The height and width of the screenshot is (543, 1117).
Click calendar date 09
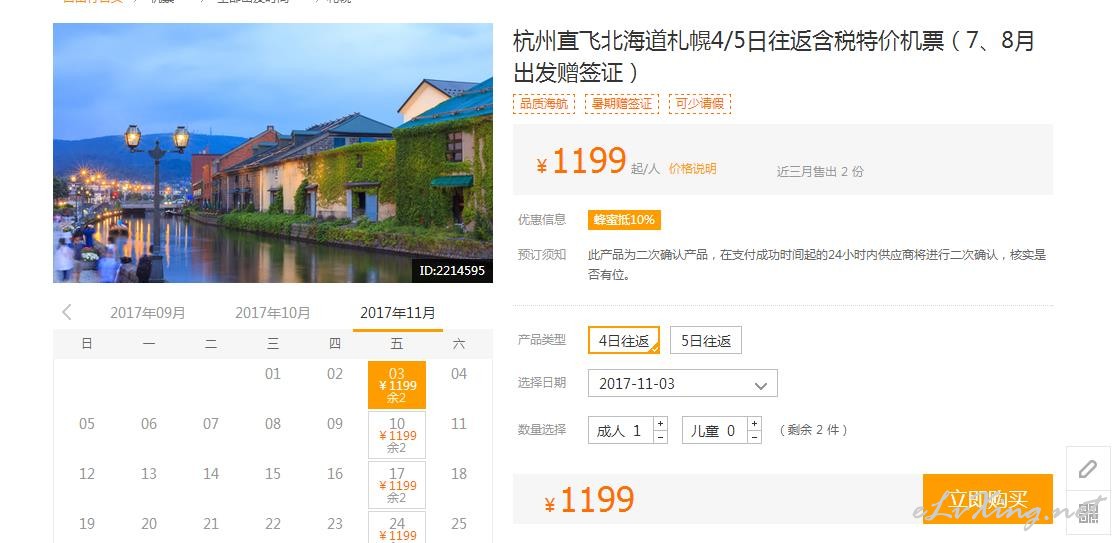point(335,424)
